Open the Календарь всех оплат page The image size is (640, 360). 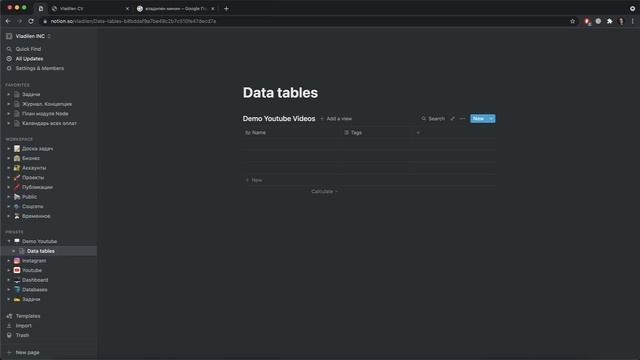[49, 123]
